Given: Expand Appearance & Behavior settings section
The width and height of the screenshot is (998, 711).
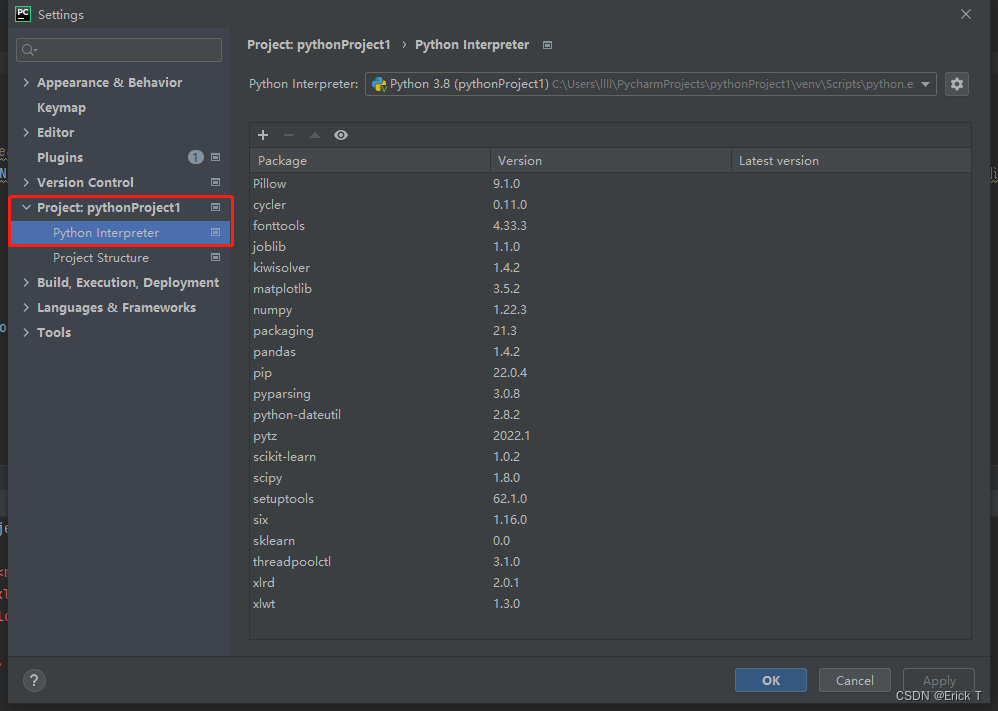Looking at the screenshot, I should (x=26, y=83).
